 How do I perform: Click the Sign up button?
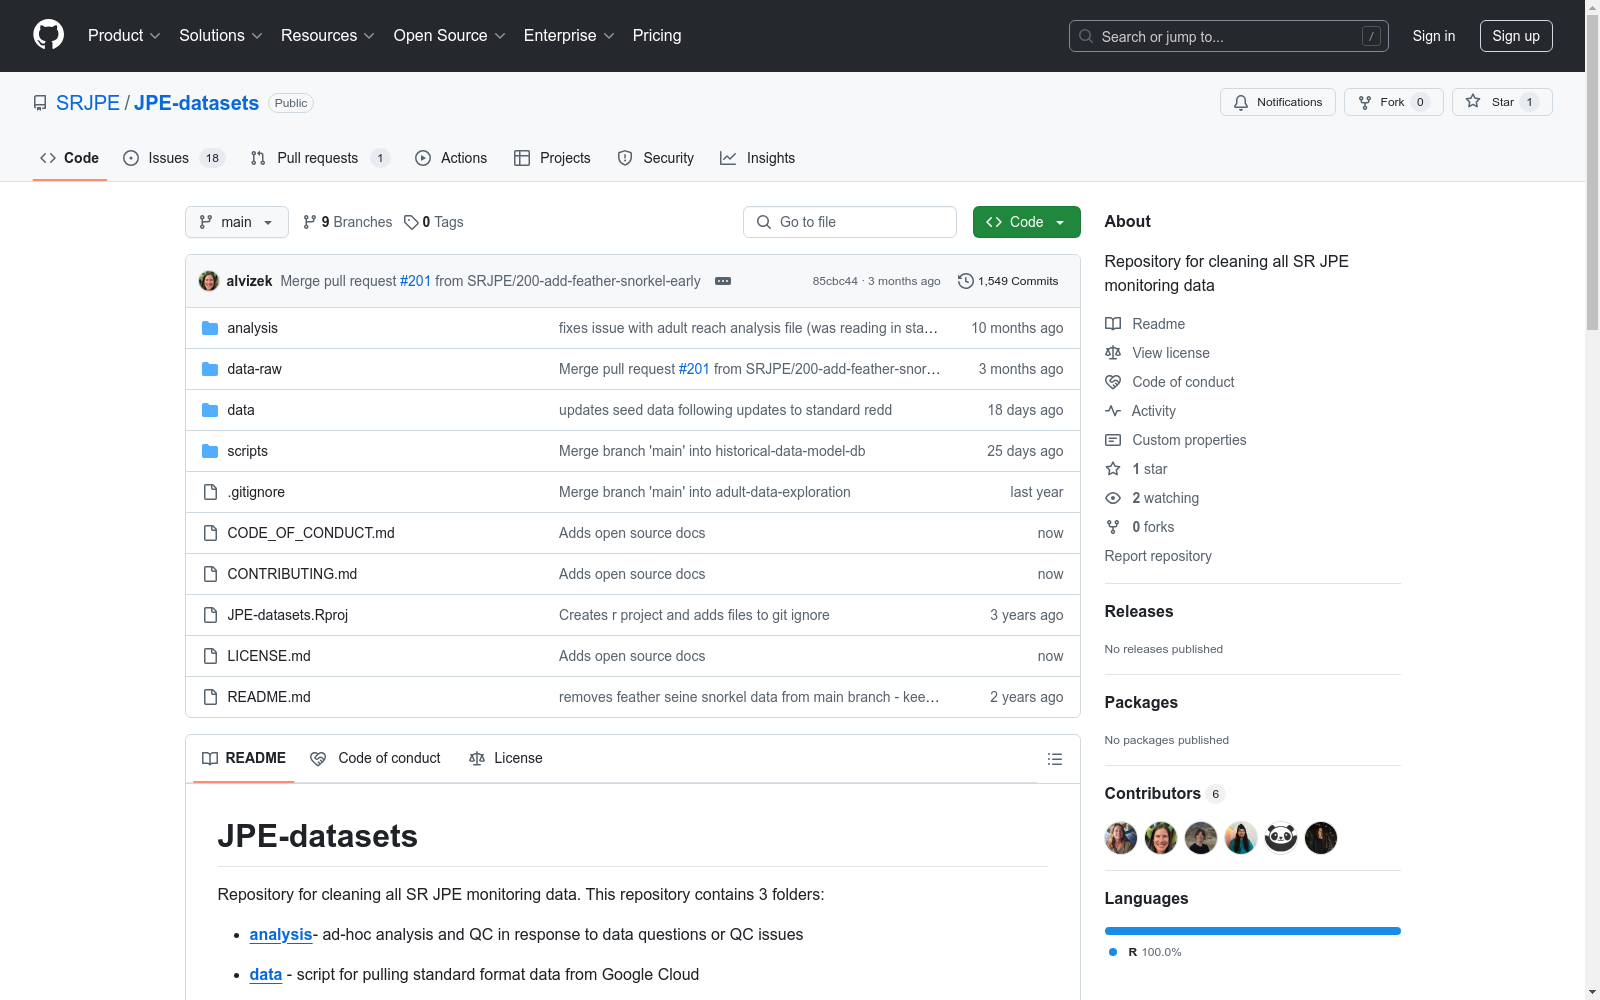point(1516,36)
